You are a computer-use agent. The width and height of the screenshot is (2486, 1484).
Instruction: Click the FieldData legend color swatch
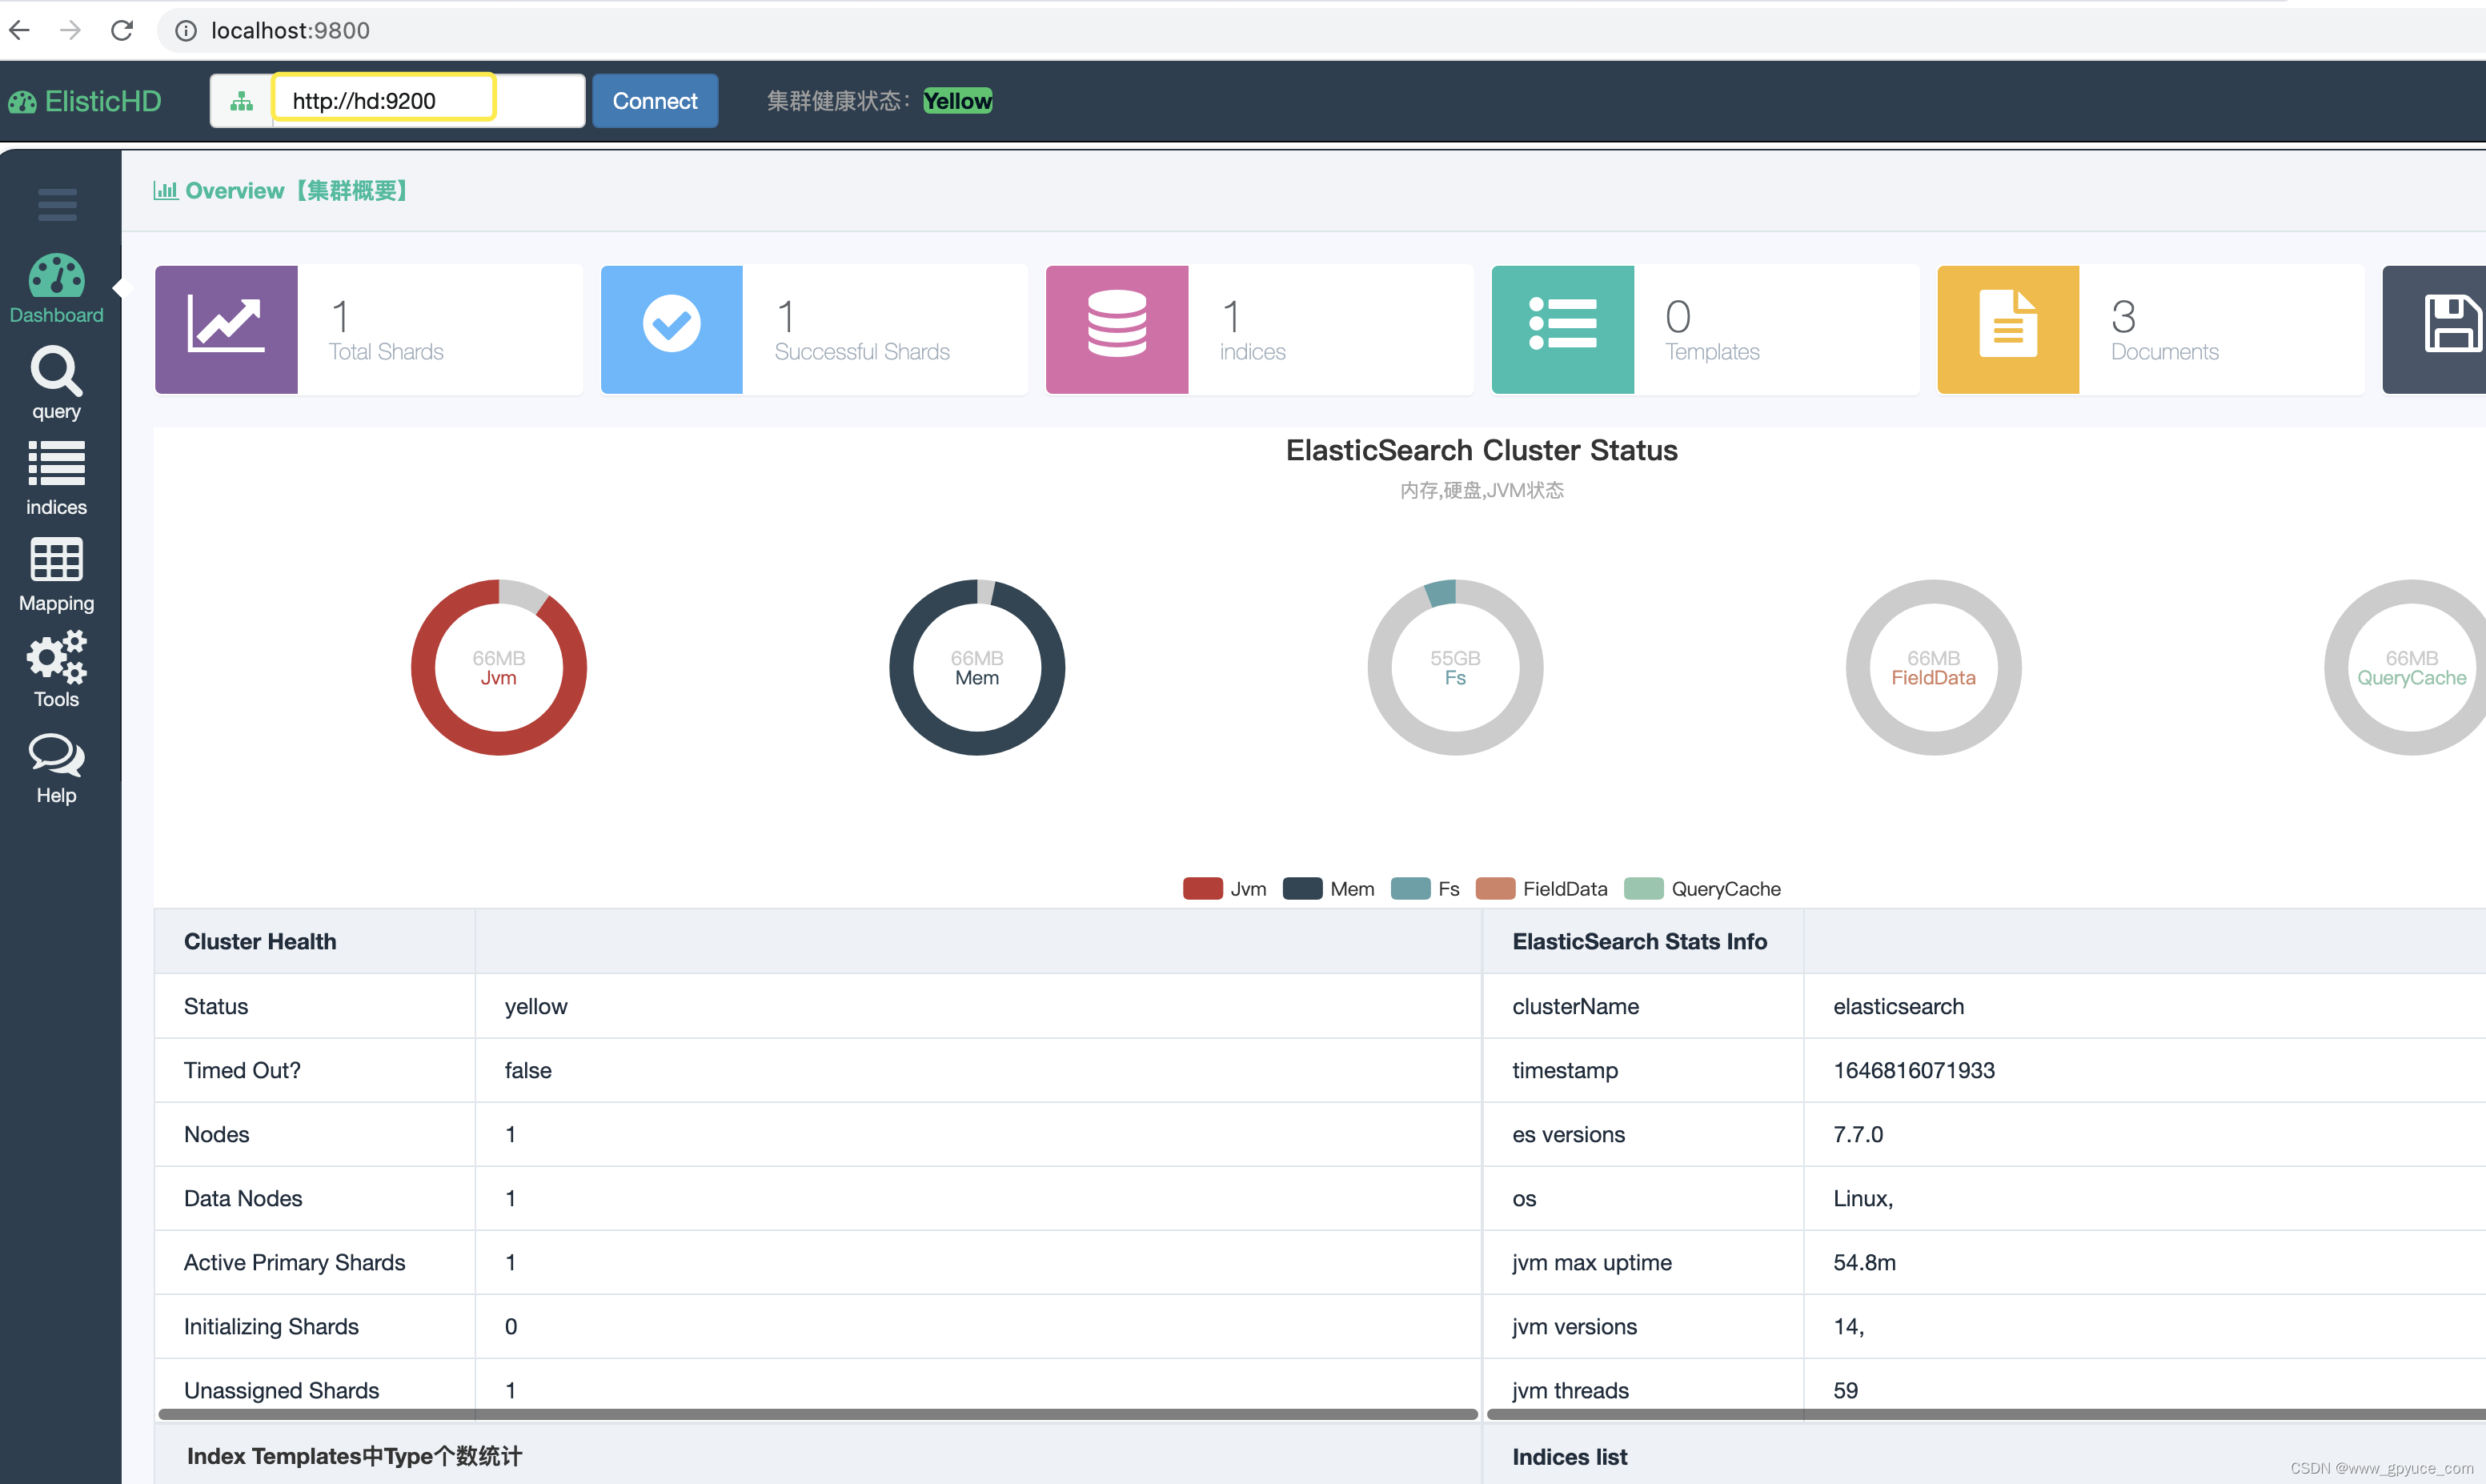pos(1496,888)
